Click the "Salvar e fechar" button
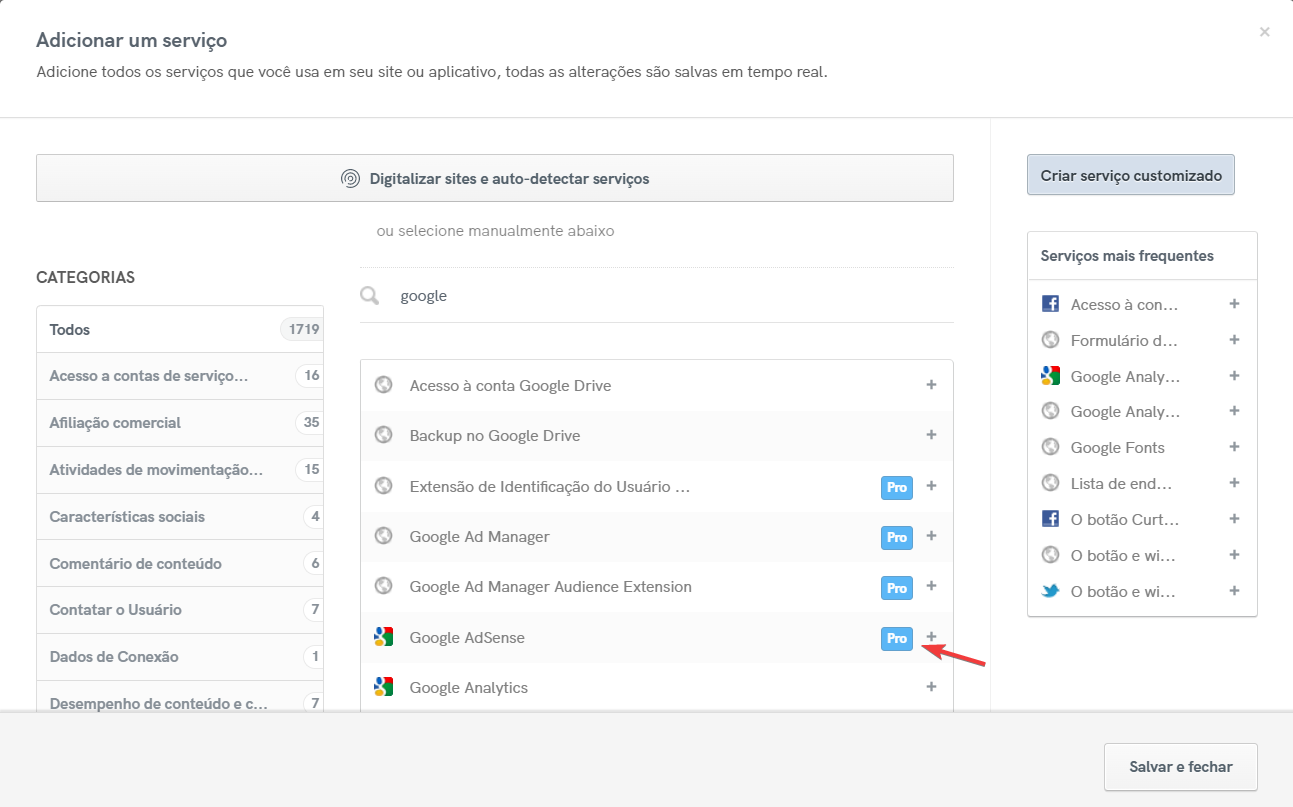The image size is (1293, 807). (x=1180, y=766)
